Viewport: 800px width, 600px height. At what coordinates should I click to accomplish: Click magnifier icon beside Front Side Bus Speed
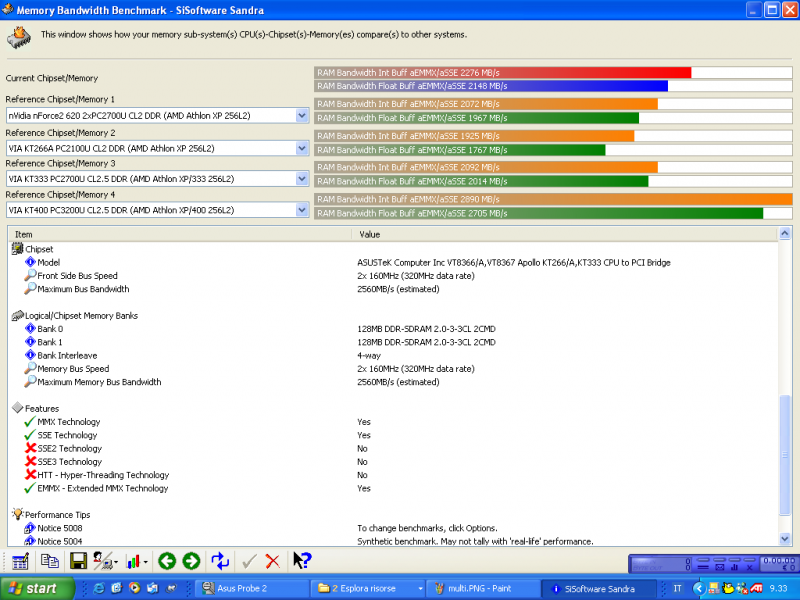(x=30, y=275)
